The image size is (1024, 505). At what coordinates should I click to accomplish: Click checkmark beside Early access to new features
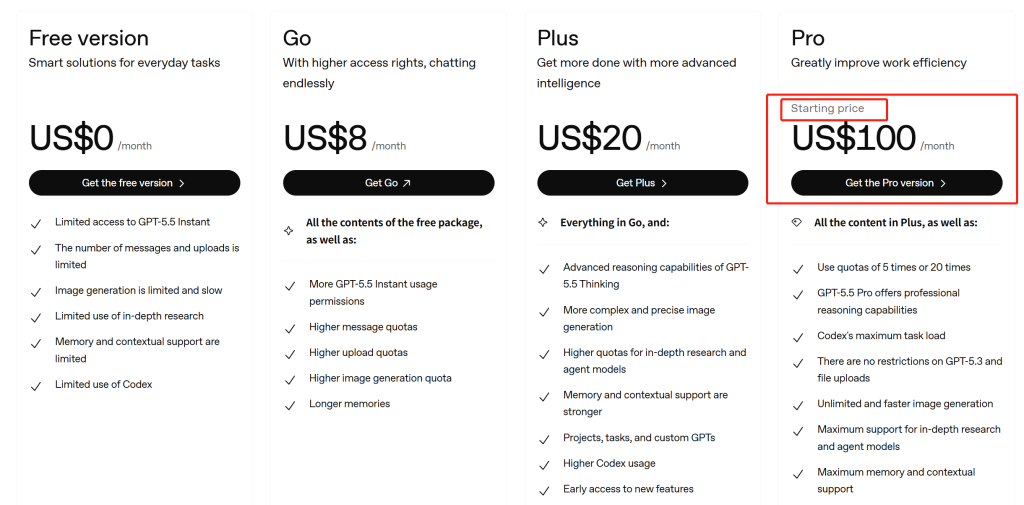coord(544,491)
